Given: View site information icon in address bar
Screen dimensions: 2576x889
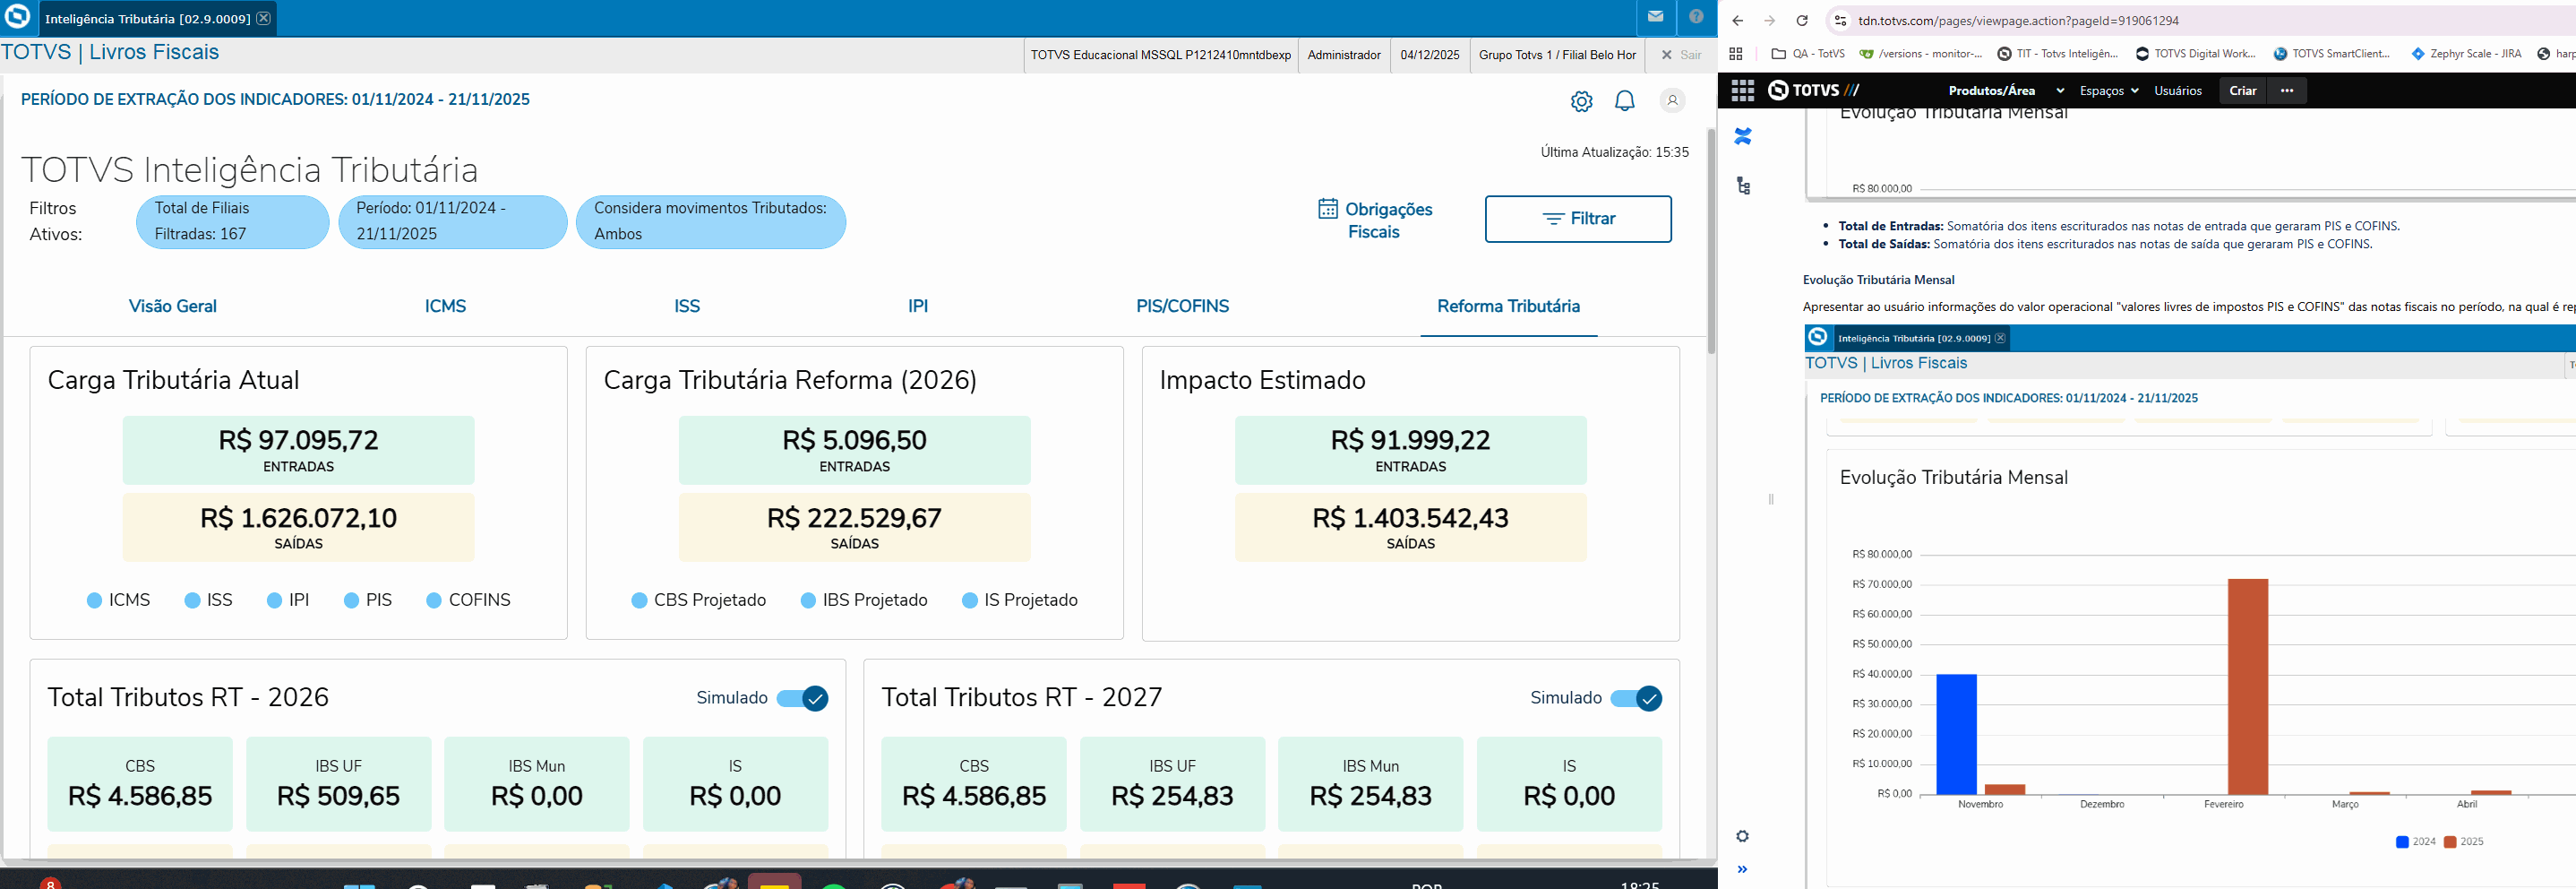Looking at the screenshot, I should point(1839,21).
